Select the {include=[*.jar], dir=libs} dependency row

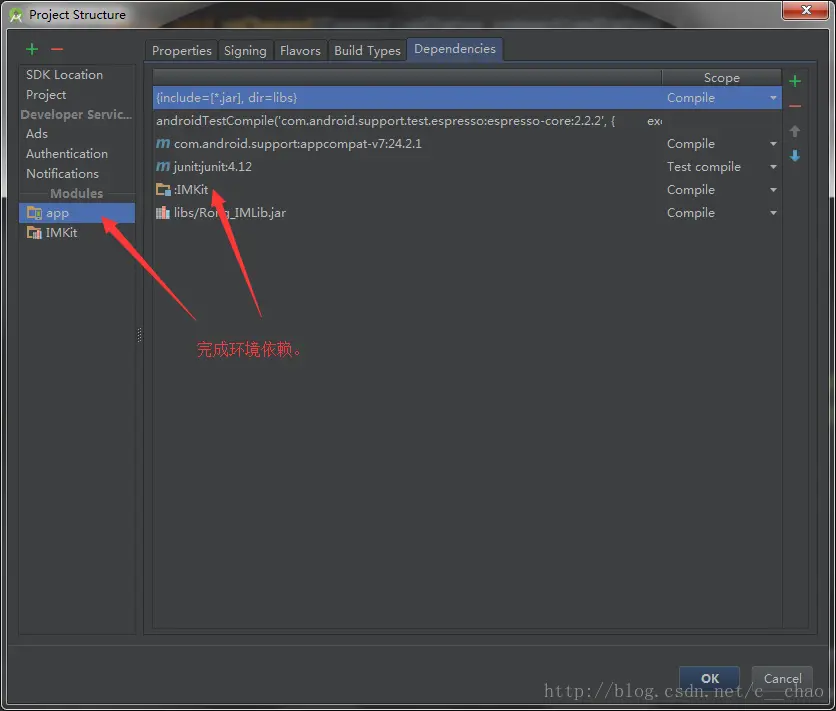[x=467, y=98]
